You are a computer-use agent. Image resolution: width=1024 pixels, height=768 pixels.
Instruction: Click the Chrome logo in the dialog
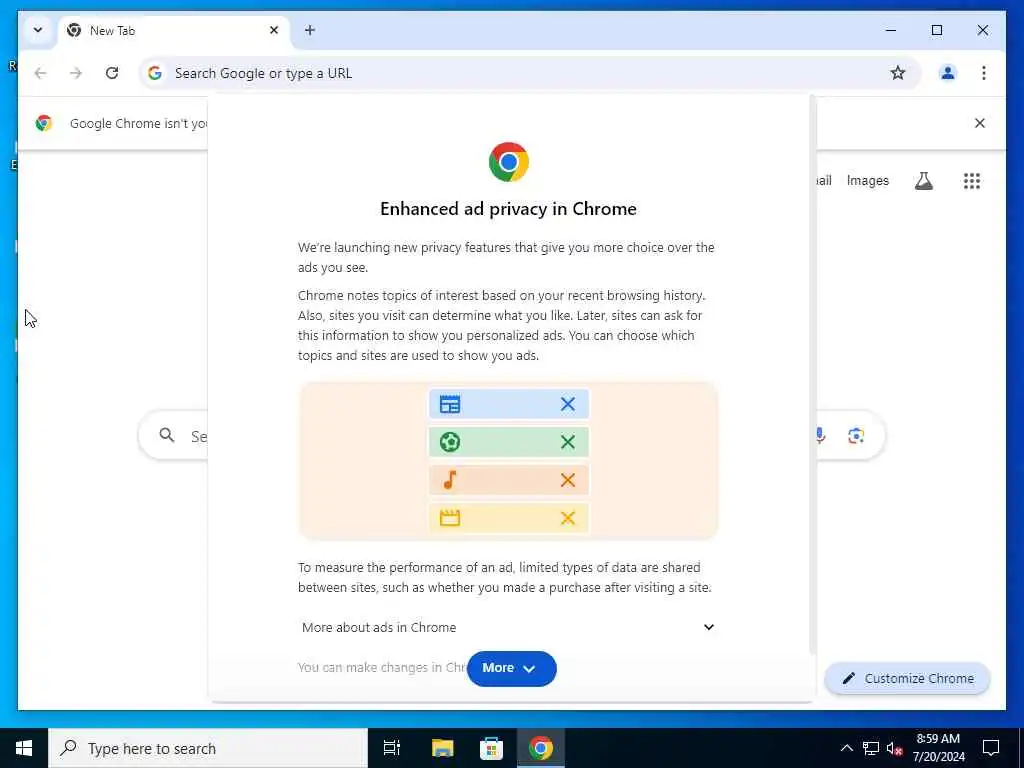click(x=509, y=162)
